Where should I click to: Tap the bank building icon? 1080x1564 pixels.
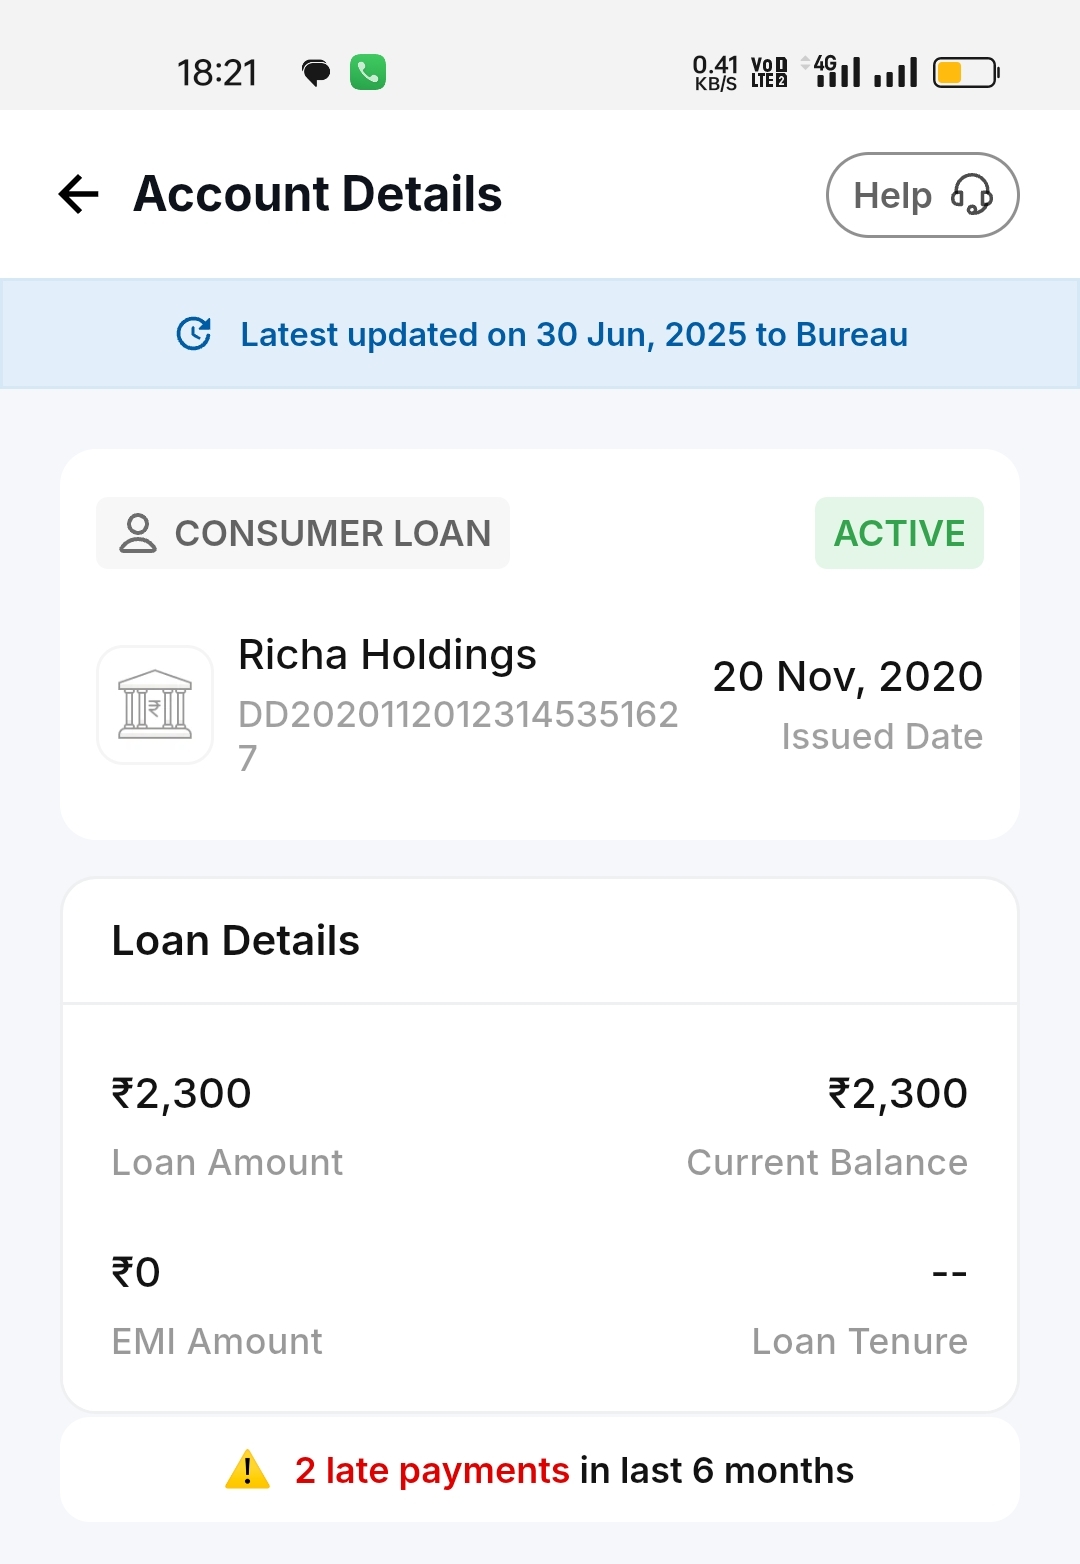click(155, 705)
